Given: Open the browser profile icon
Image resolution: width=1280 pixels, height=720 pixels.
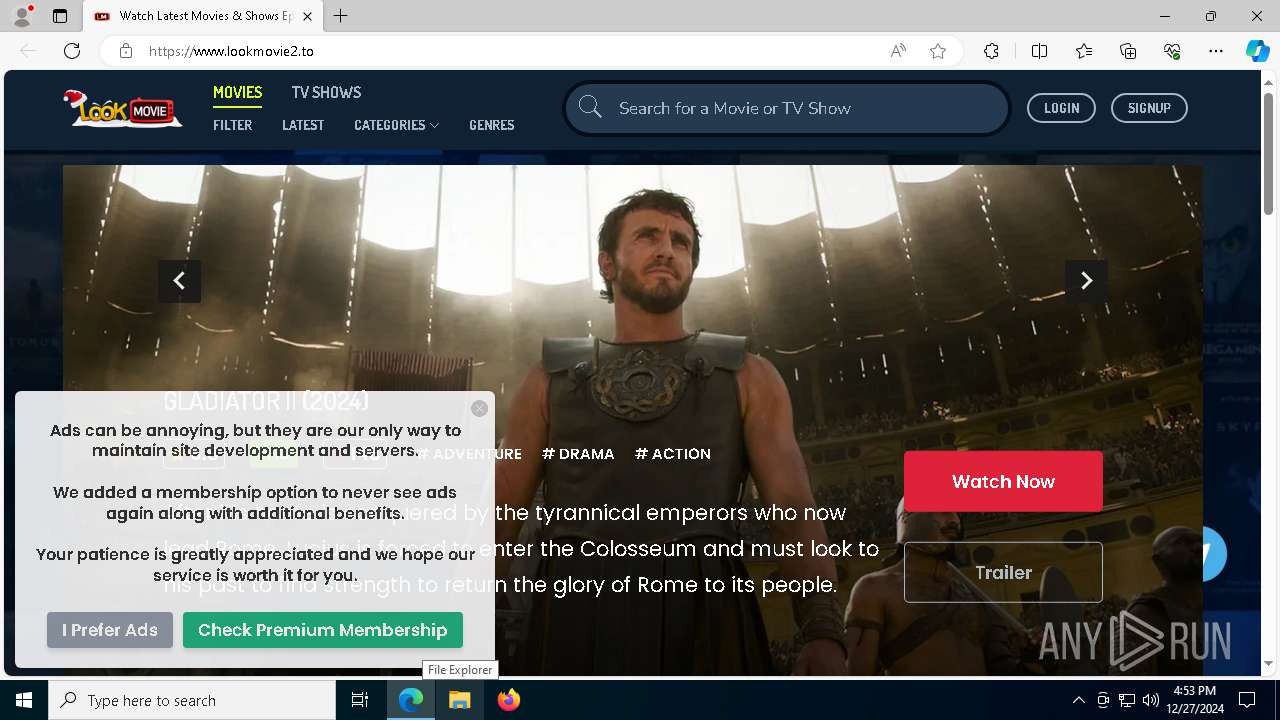Looking at the screenshot, I should click(x=22, y=16).
